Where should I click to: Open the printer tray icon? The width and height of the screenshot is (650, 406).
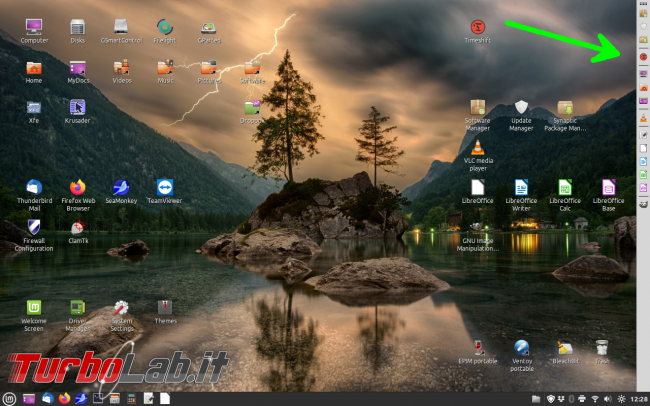(x=582, y=399)
